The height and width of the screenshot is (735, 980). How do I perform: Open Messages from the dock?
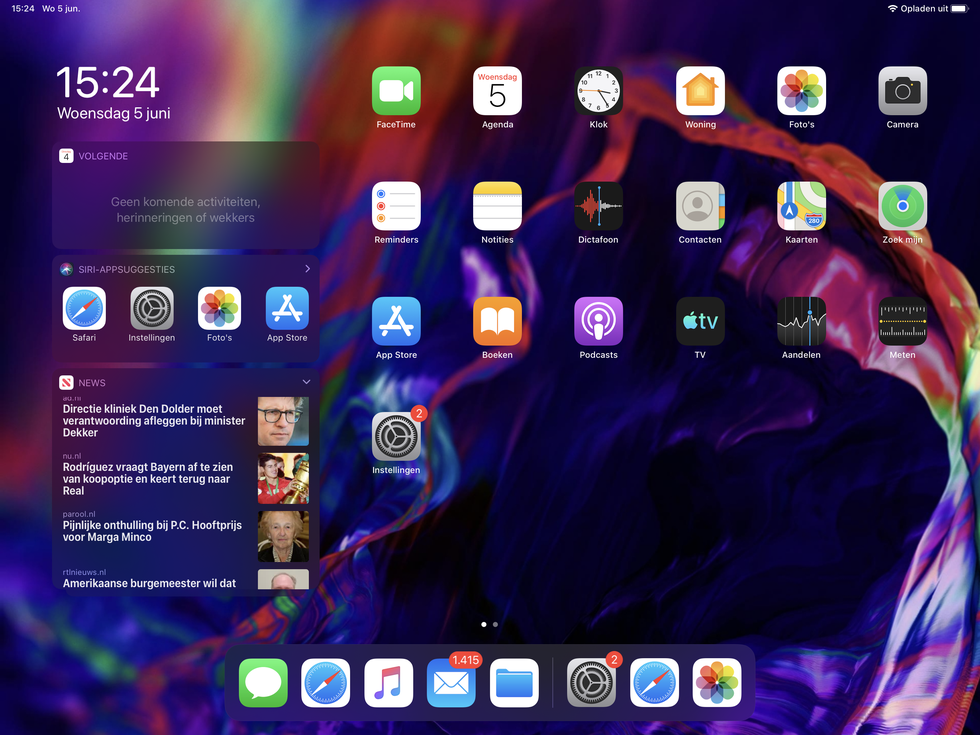point(263,682)
